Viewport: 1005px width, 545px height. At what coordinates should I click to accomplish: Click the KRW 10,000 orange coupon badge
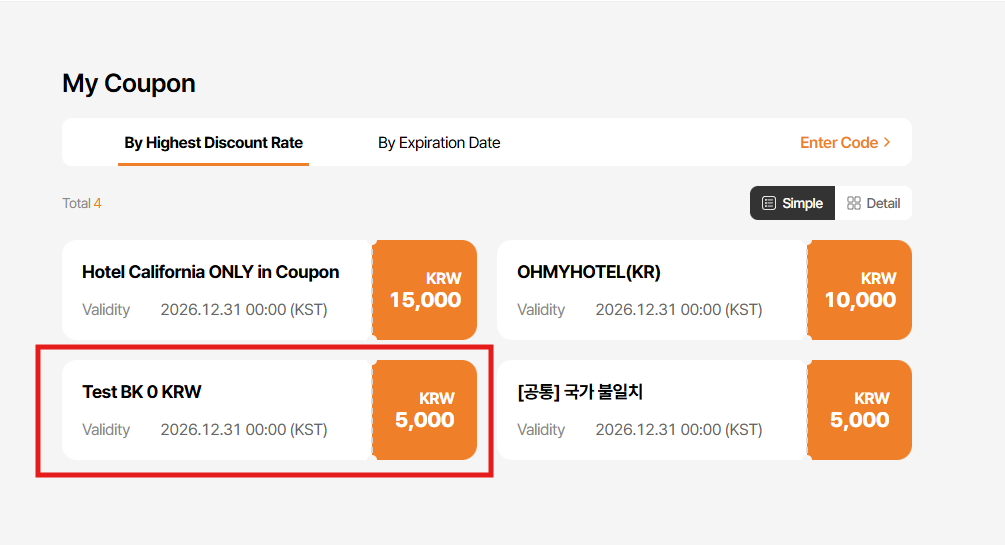(860, 290)
